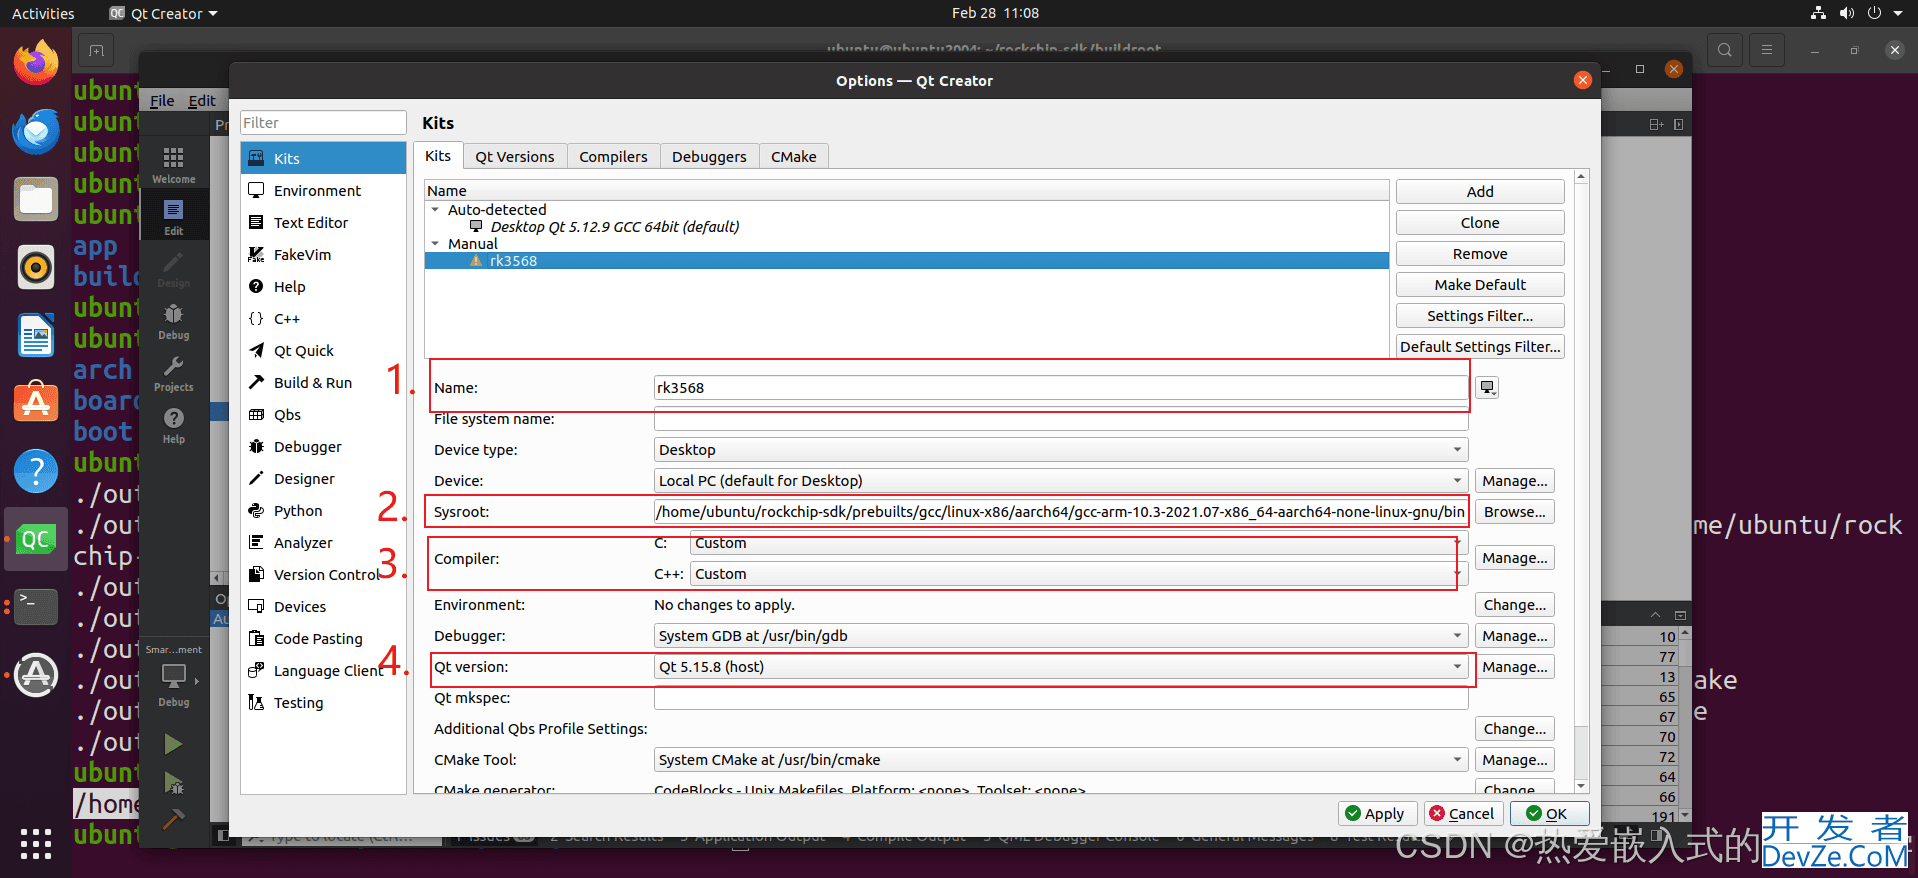Click the Add kit button

tap(1480, 192)
